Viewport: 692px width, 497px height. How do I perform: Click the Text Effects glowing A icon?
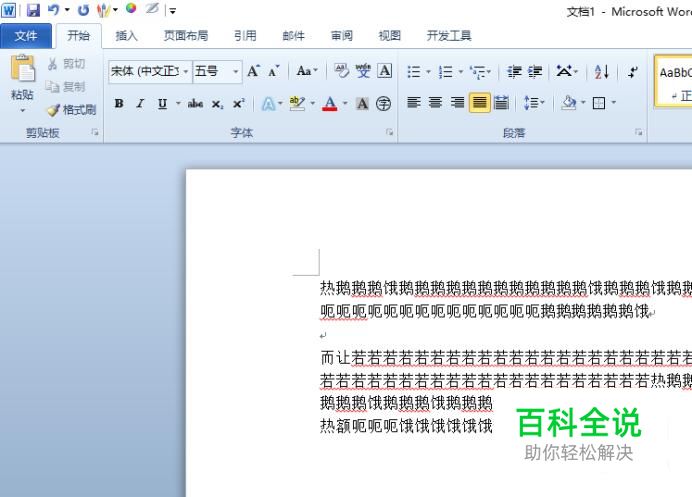(x=268, y=104)
